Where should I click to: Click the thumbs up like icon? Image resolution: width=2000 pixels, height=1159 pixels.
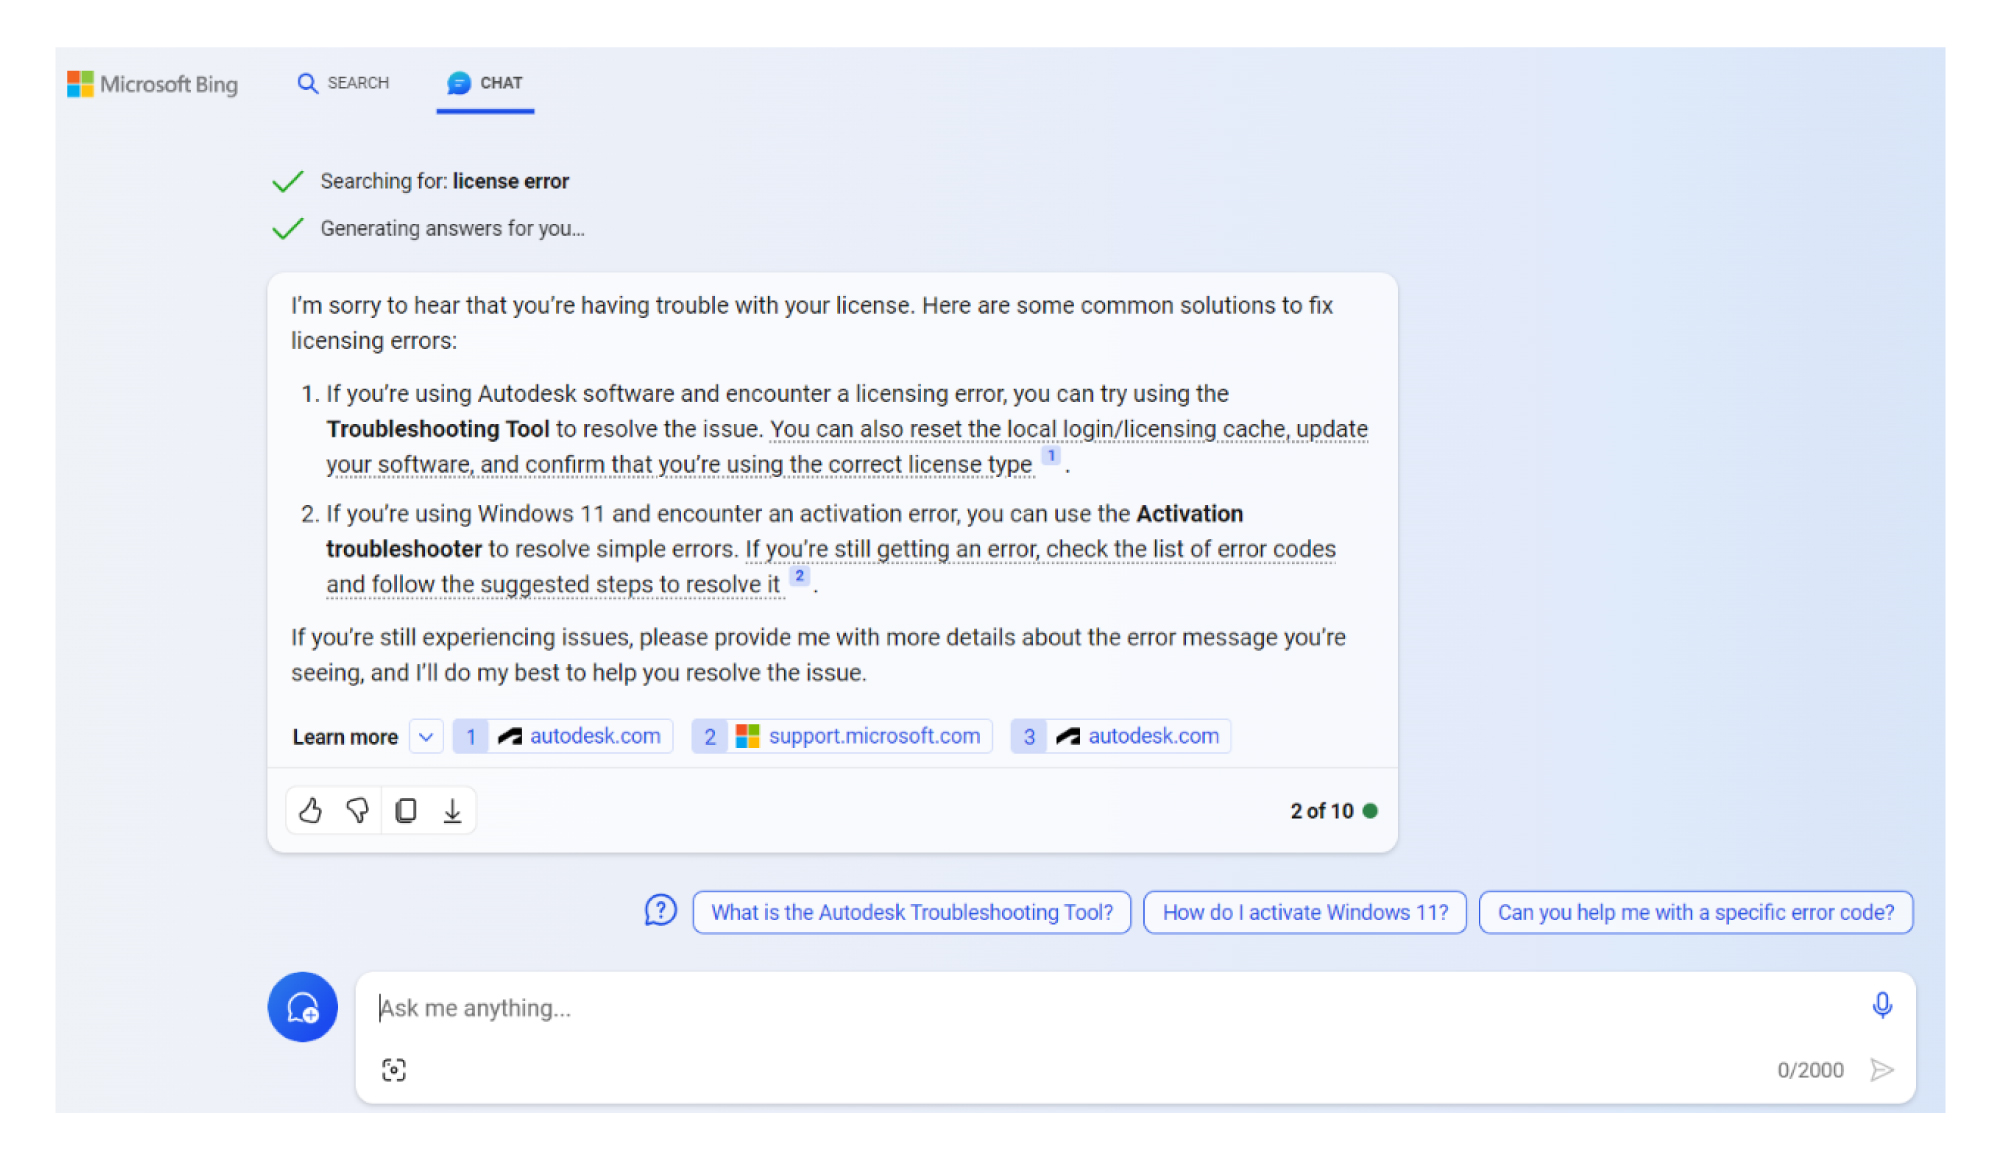click(x=310, y=810)
